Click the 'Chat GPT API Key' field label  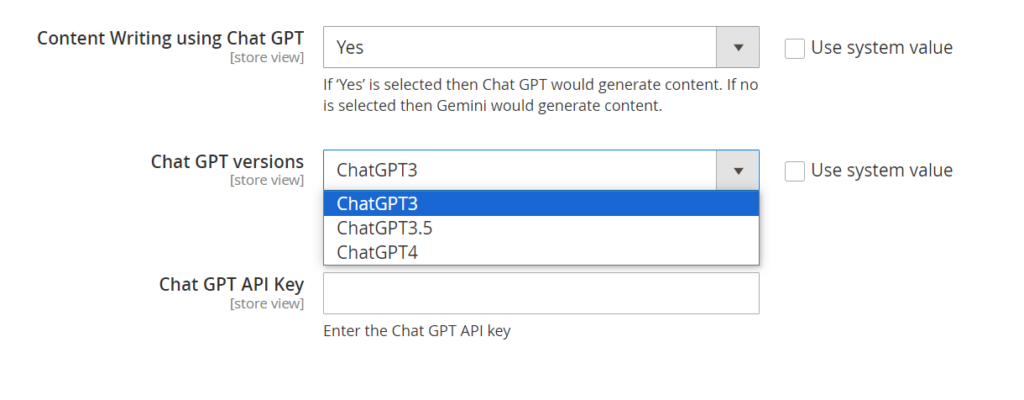[231, 284]
